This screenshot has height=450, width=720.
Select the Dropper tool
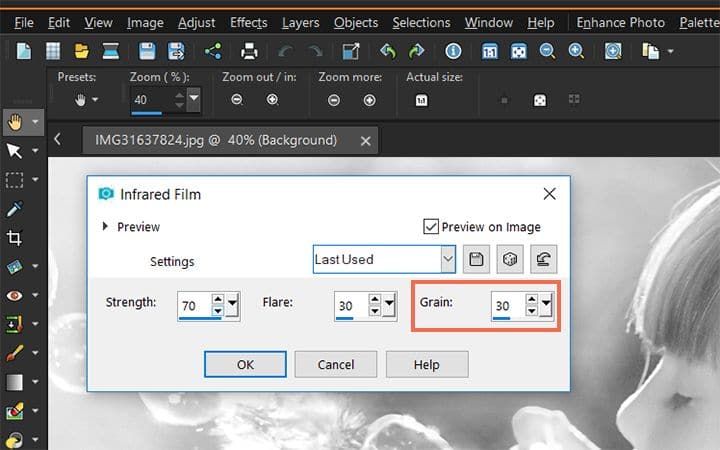coord(14,209)
